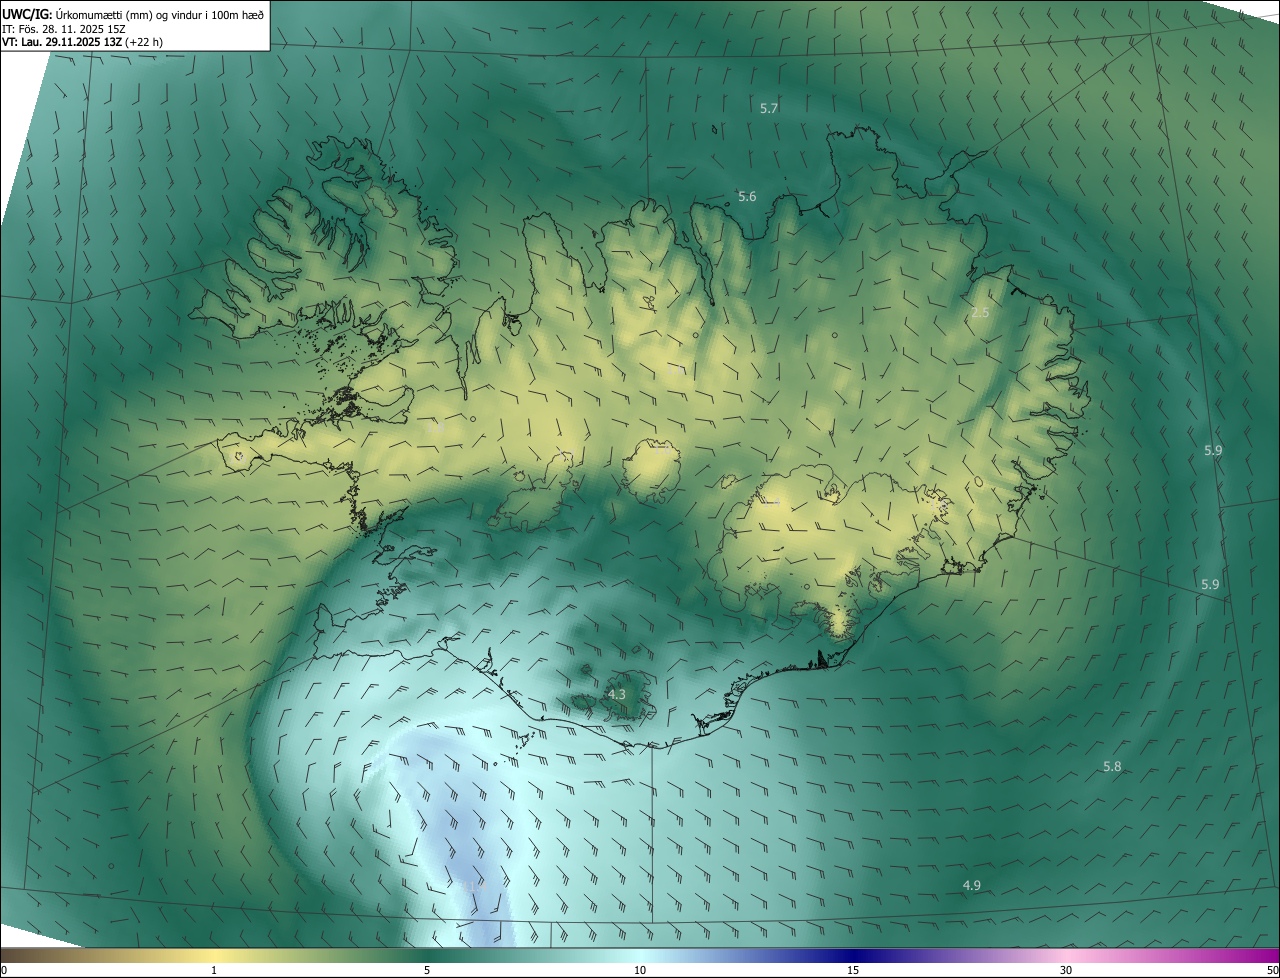Click the colorbar tick label "10"
This screenshot has height=978, width=1280.
pos(640,970)
